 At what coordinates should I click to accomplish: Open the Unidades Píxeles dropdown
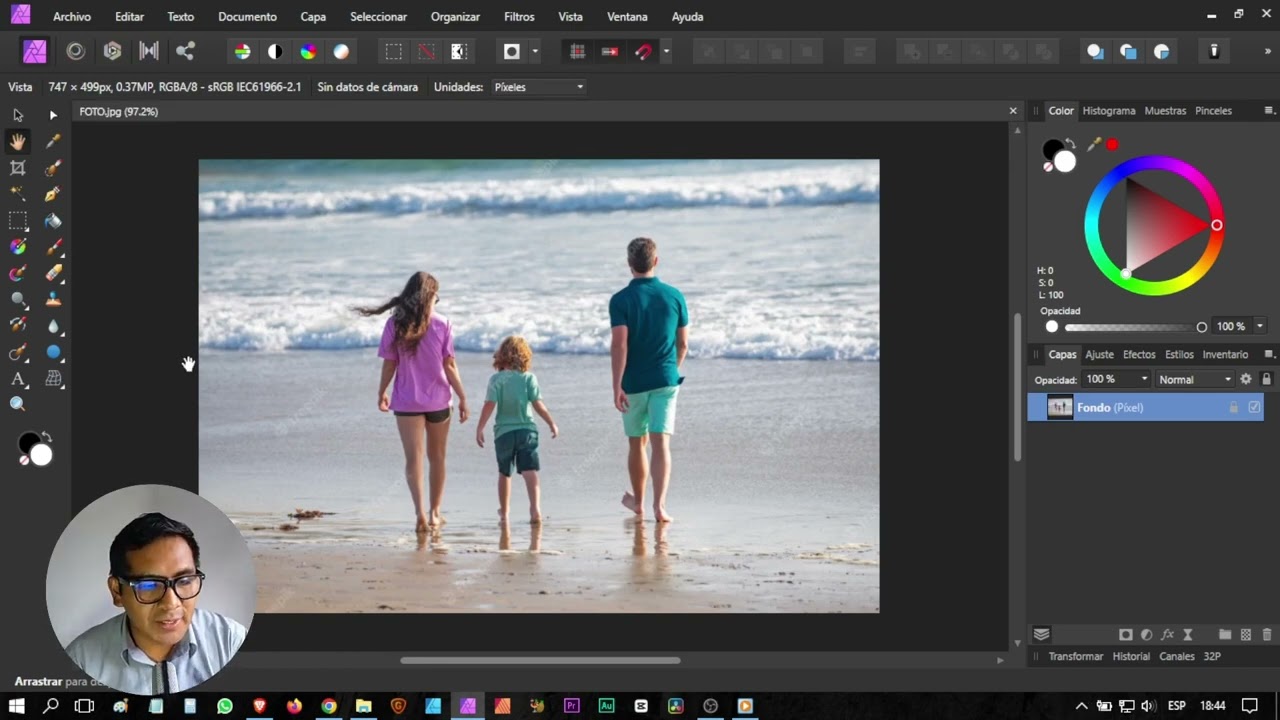coord(539,87)
